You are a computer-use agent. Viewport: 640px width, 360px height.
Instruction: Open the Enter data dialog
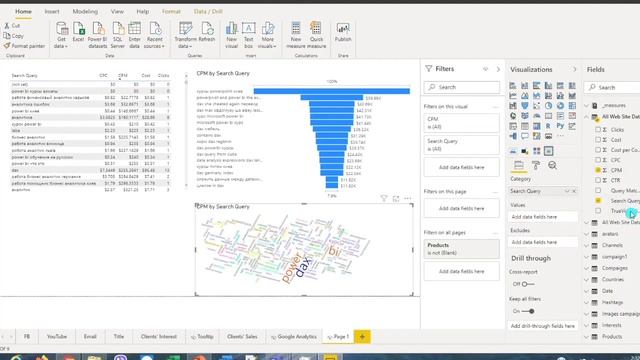tap(134, 35)
